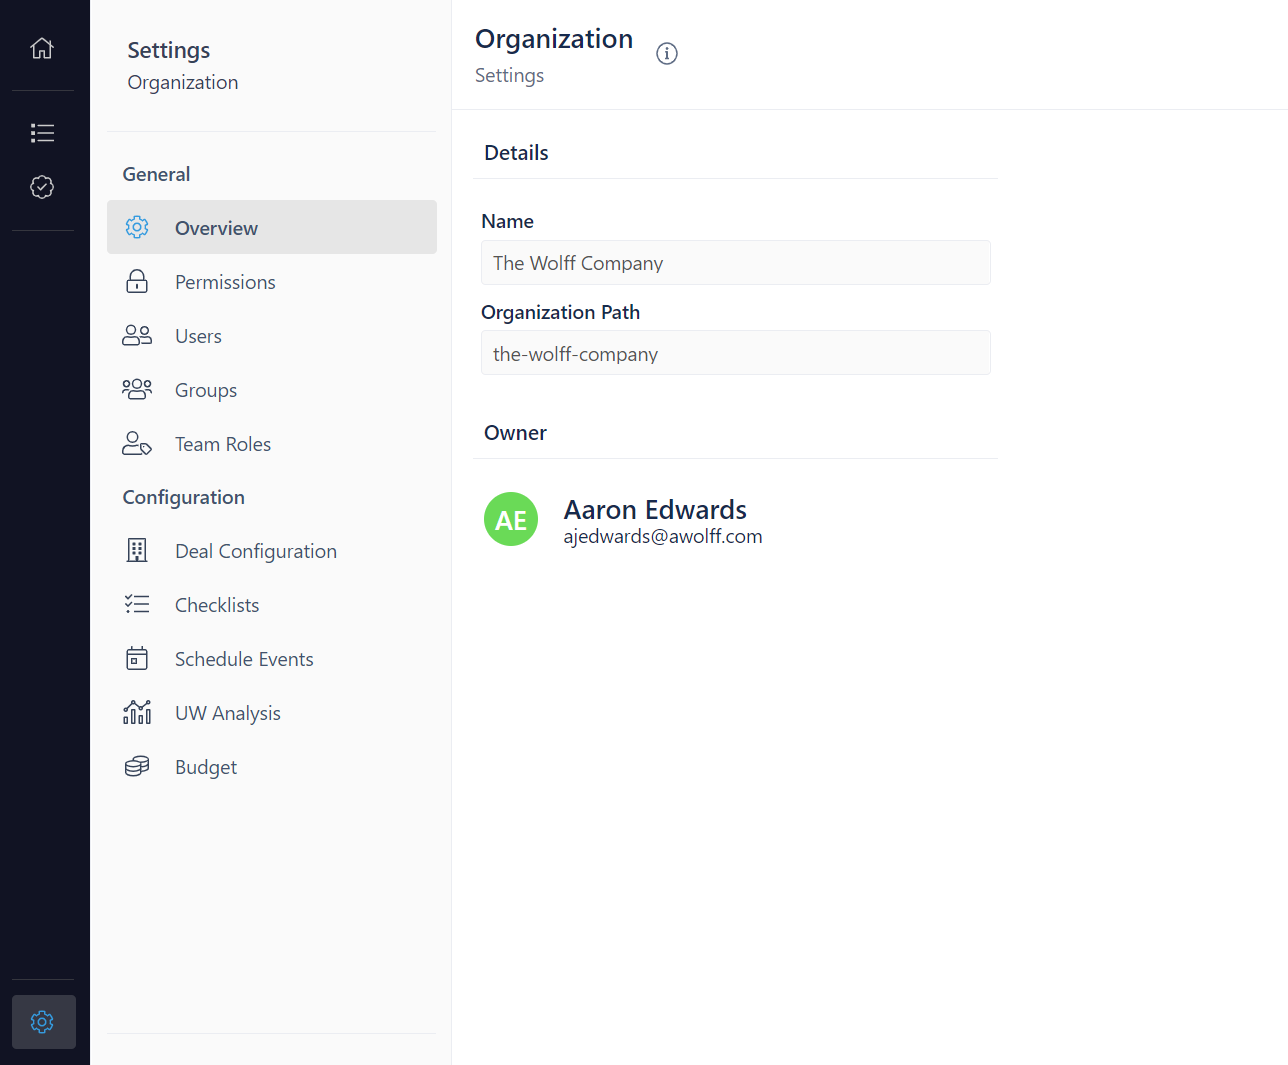Select the coins icon beside Budget
1288x1065 pixels.
pyautogui.click(x=137, y=766)
